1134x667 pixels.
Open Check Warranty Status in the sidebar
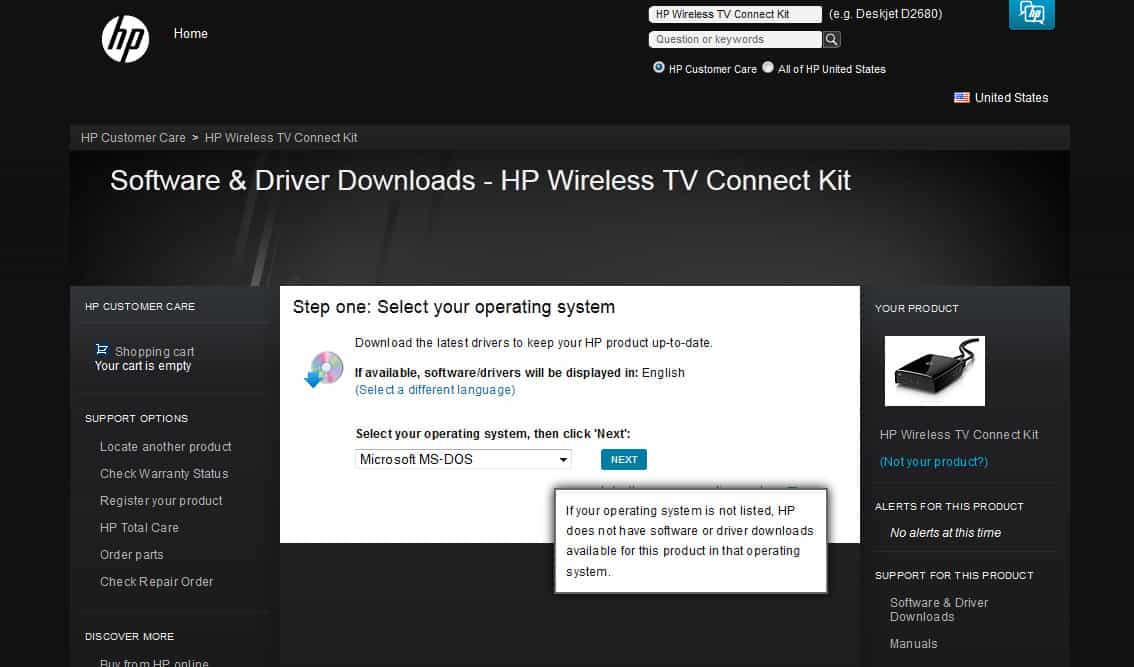[x=164, y=474]
